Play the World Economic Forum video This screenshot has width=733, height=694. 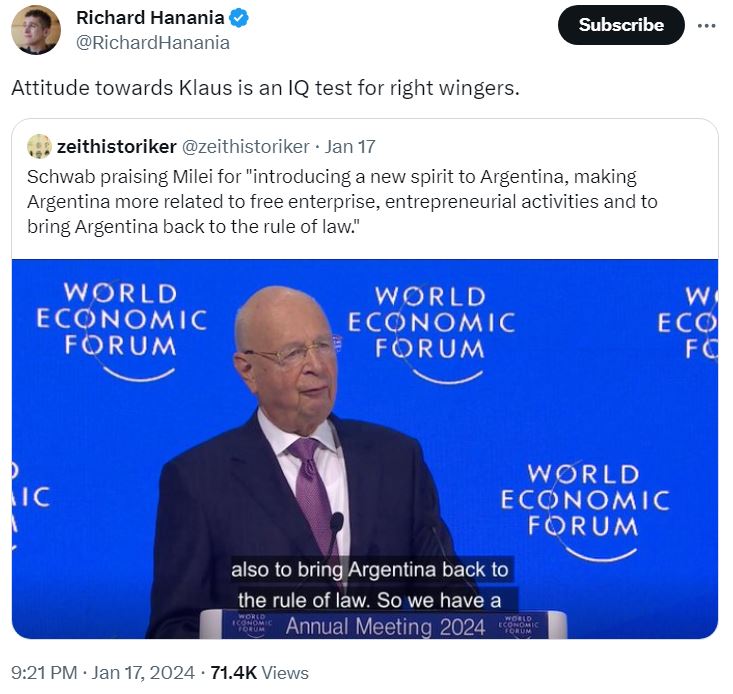coord(365,449)
